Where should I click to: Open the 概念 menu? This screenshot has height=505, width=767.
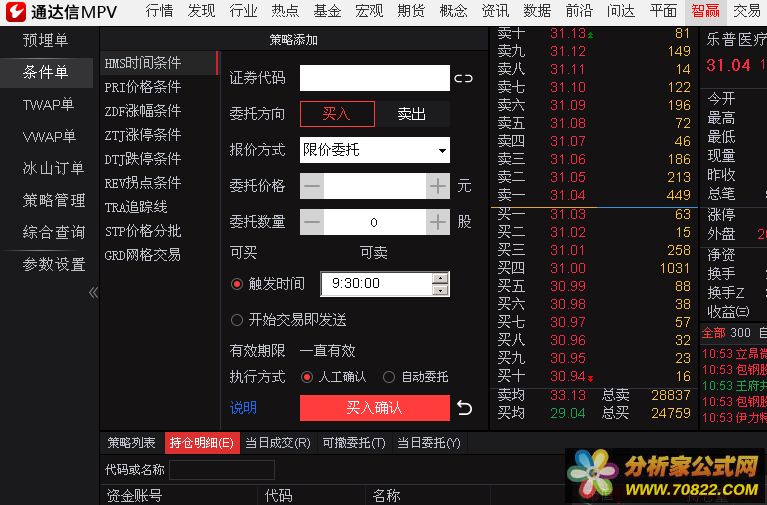[453, 11]
